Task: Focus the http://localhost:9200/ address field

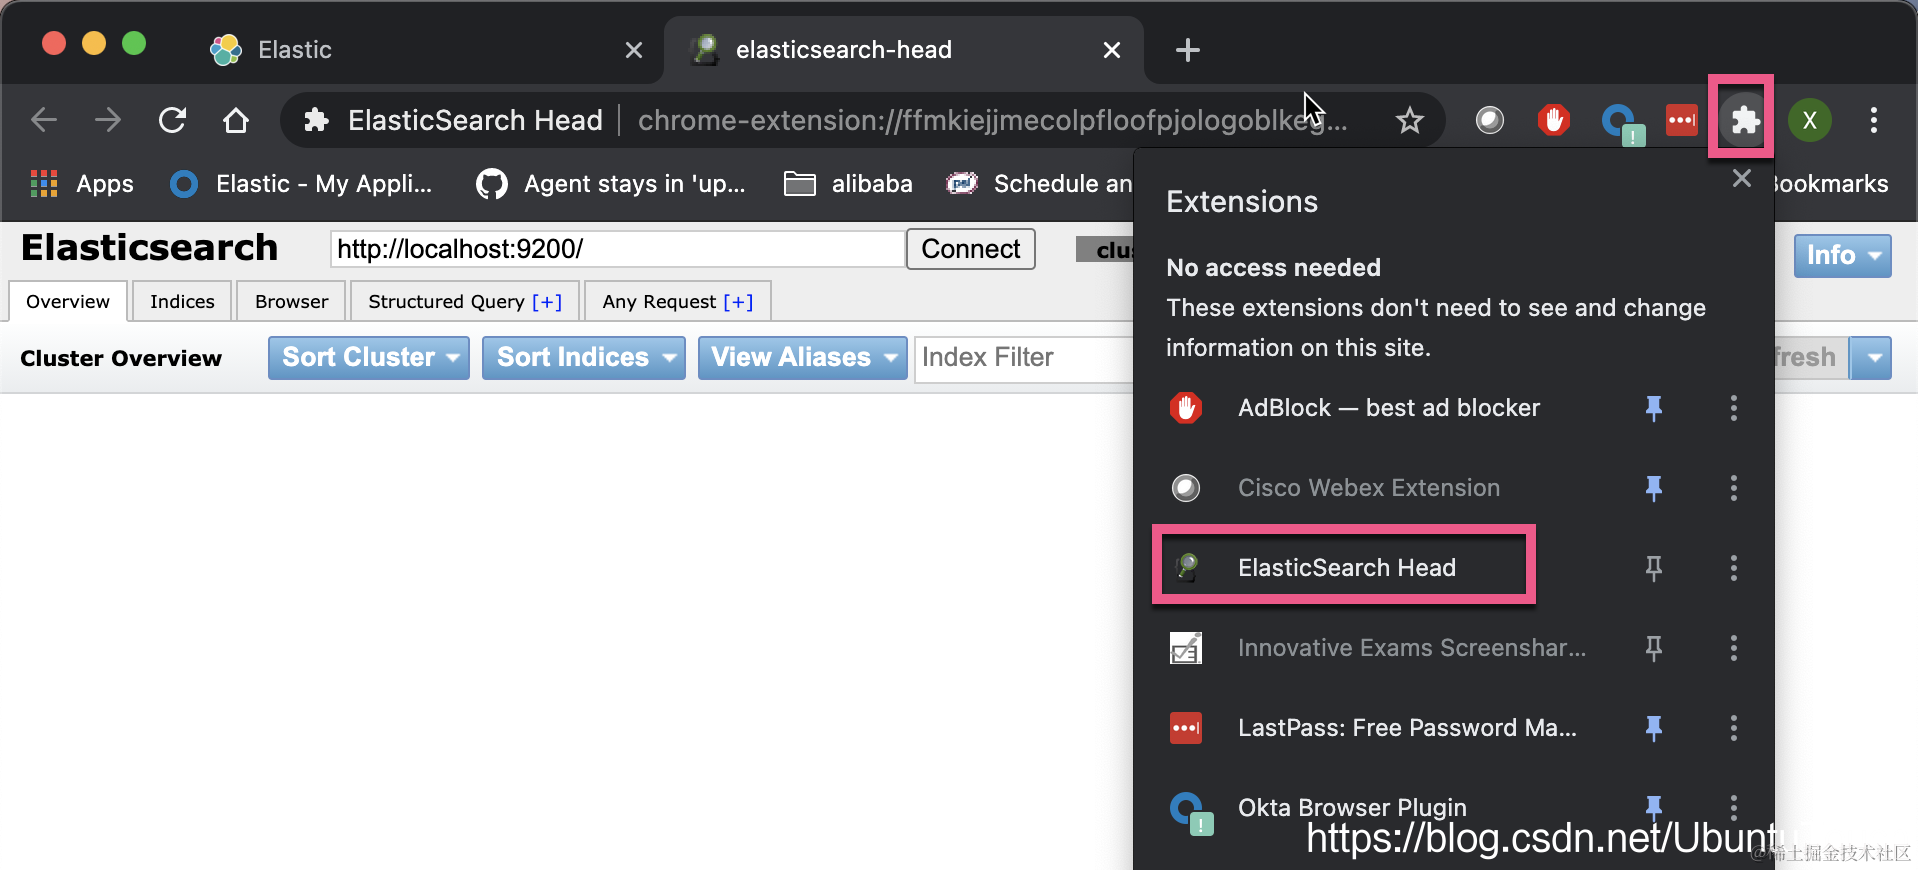Action: 617,249
